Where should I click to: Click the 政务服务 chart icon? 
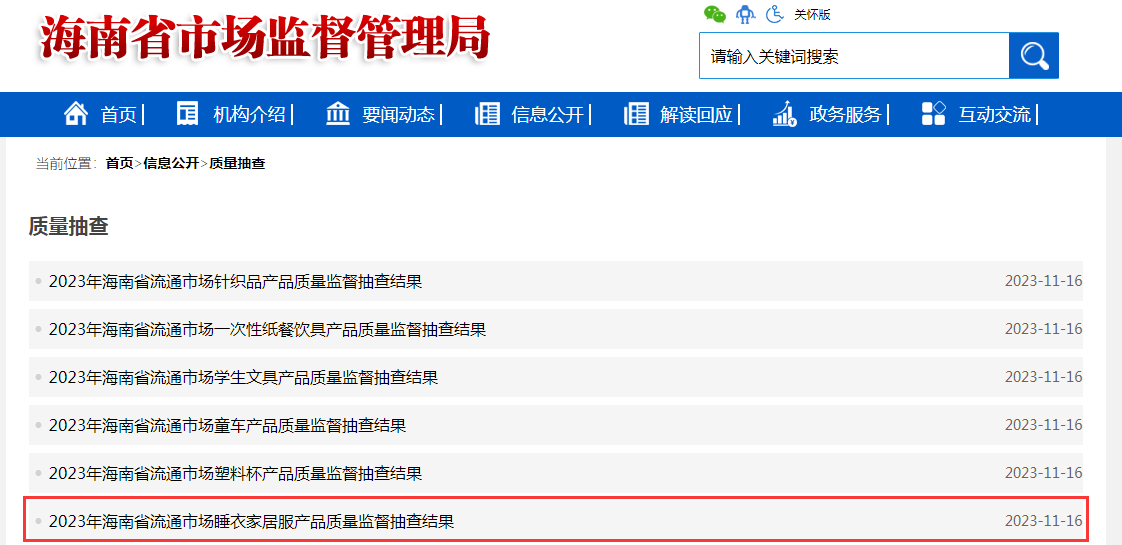point(785,114)
